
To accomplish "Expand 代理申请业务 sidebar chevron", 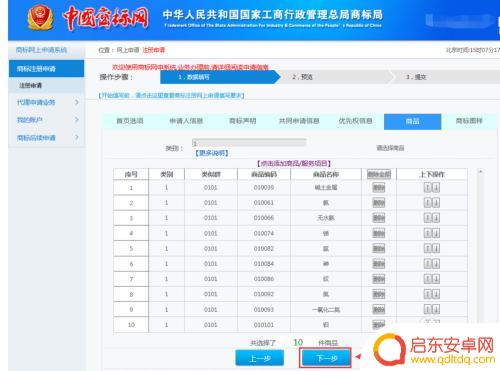I will click(x=77, y=102).
